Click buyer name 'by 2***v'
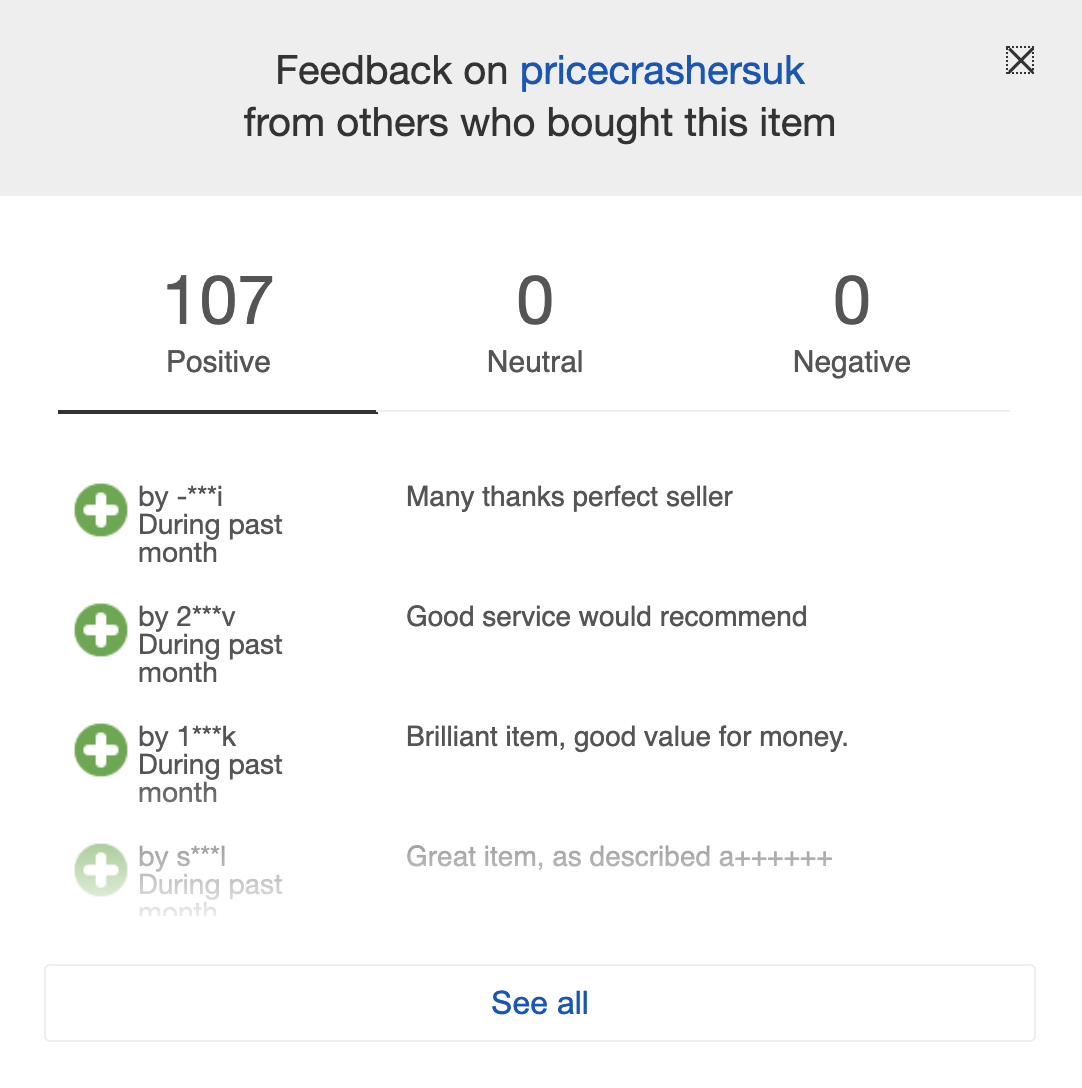The width and height of the screenshot is (1082, 1088). [187, 617]
